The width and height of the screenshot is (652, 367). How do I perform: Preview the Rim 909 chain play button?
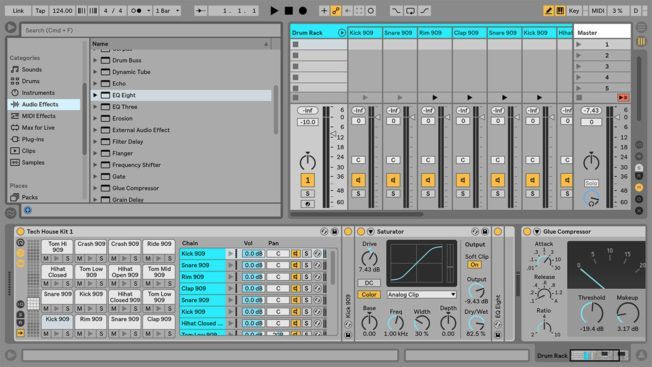click(230, 277)
